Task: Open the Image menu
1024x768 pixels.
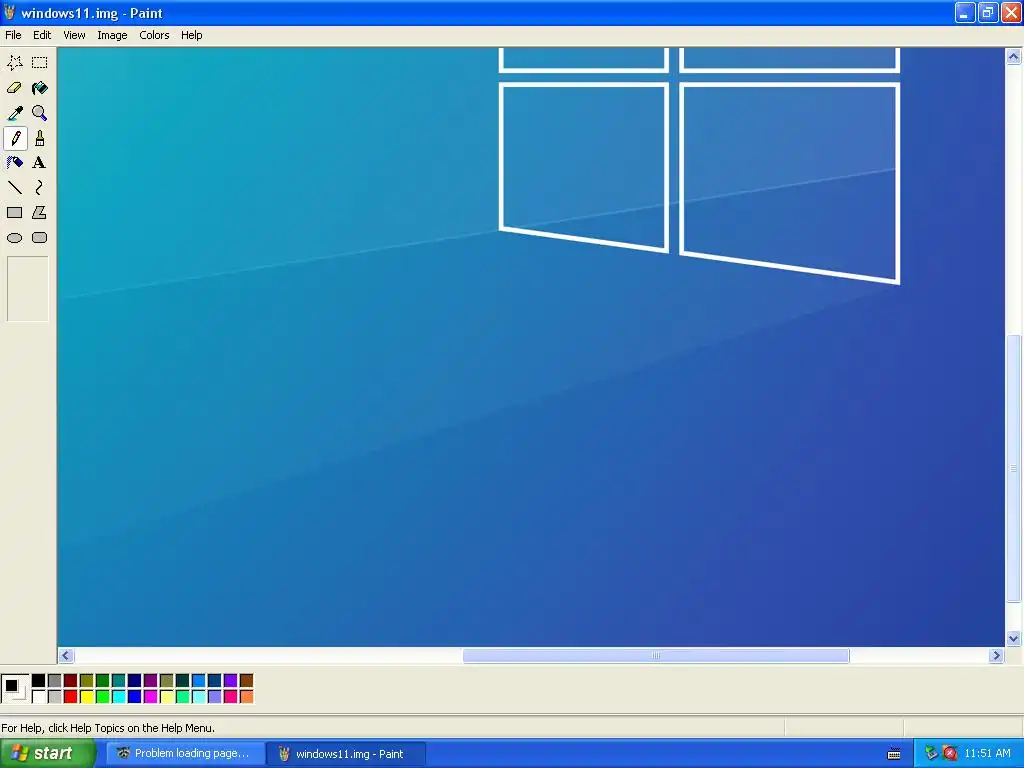Action: [x=112, y=35]
